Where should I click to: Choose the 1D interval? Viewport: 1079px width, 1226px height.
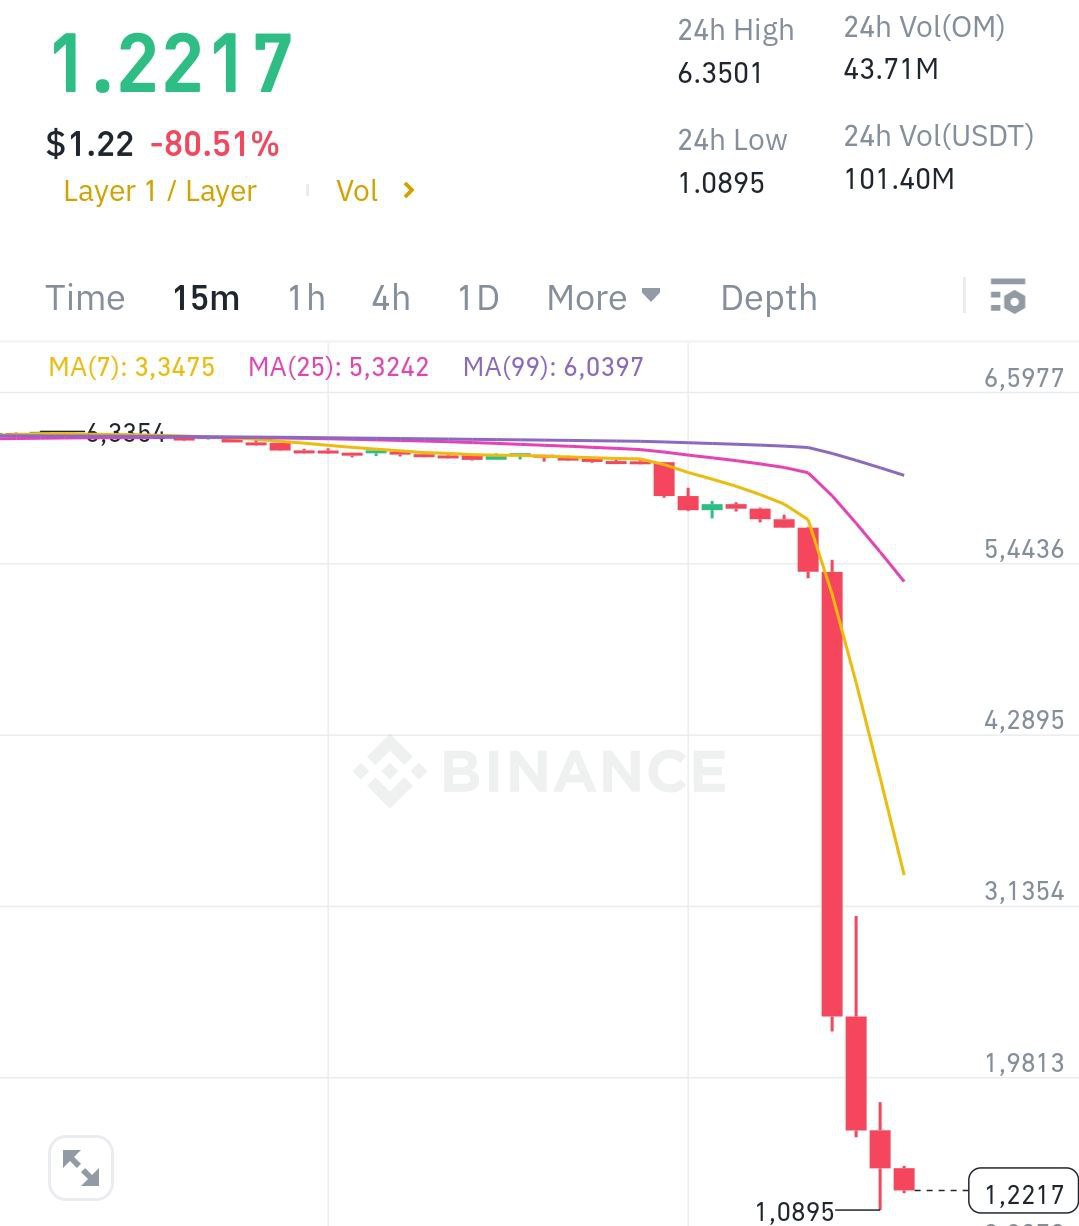click(x=478, y=298)
